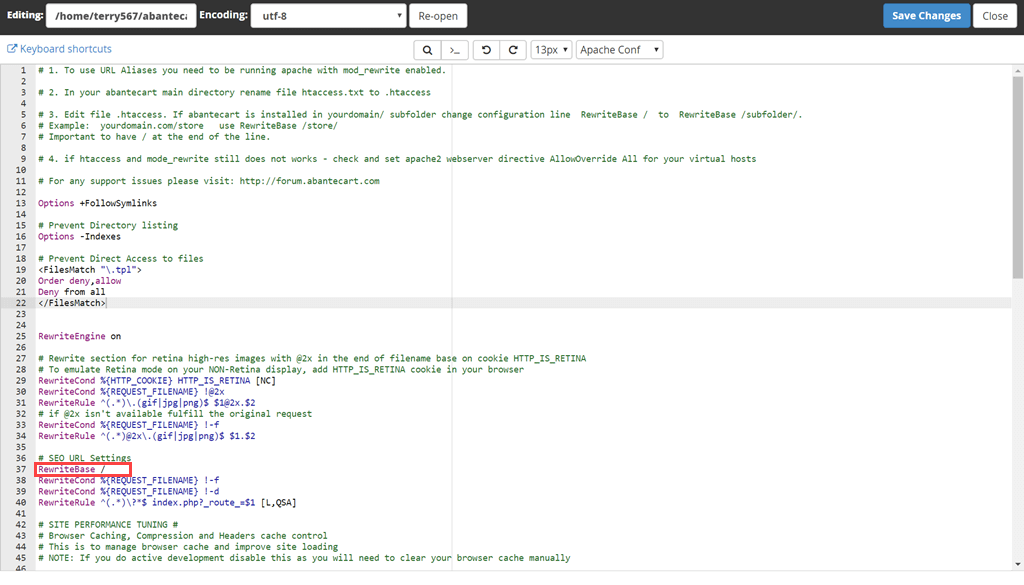Click the 'Deny from all' line

(71, 292)
